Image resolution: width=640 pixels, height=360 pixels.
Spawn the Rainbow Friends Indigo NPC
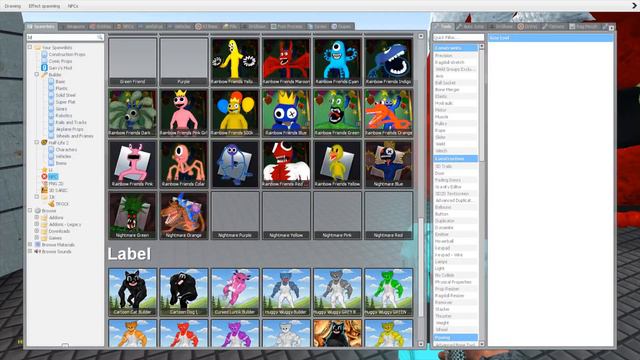[x=388, y=62]
